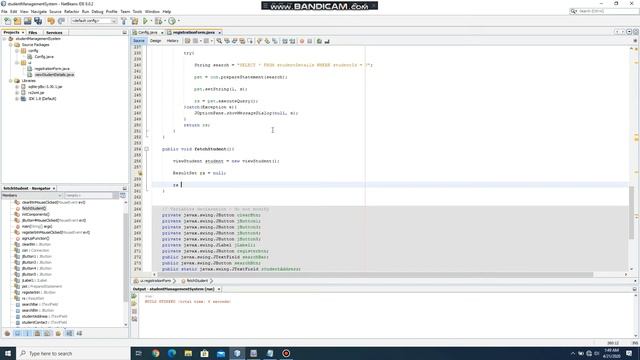
Task: Click the Undo toolbar icon
Action: click(51, 21)
